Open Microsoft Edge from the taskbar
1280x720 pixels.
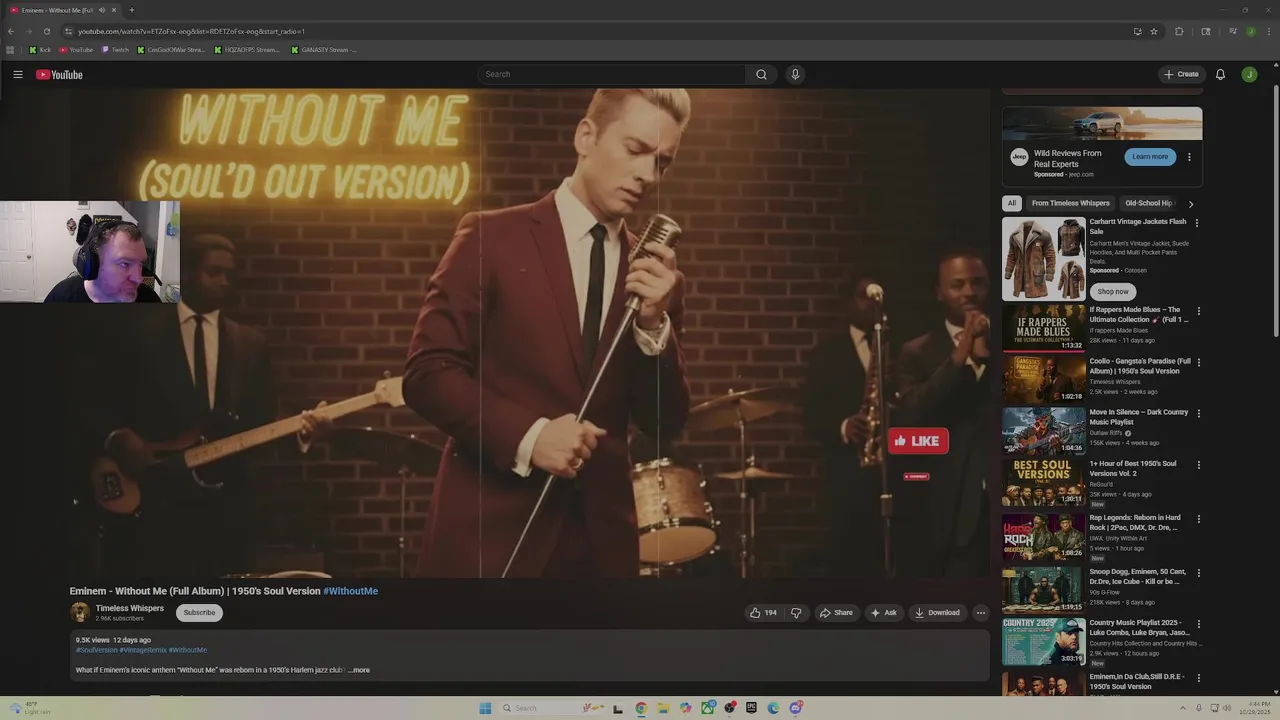pos(773,708)
